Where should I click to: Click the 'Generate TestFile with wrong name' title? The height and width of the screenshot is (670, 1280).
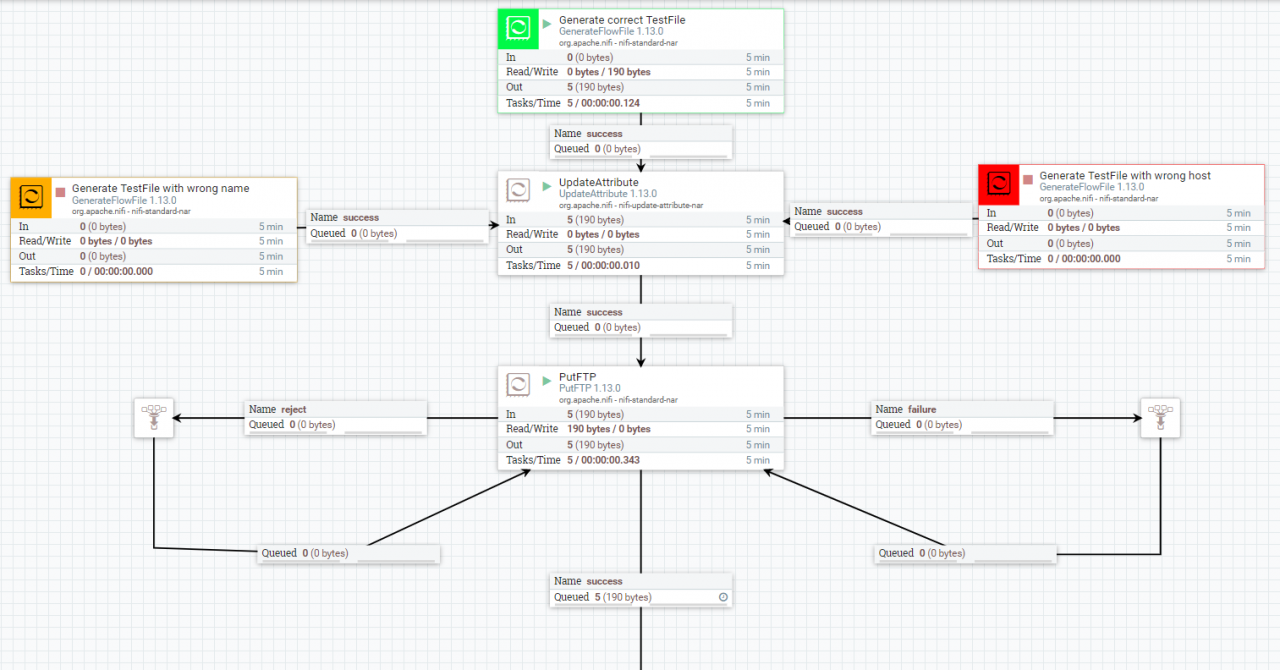point(161,188)
